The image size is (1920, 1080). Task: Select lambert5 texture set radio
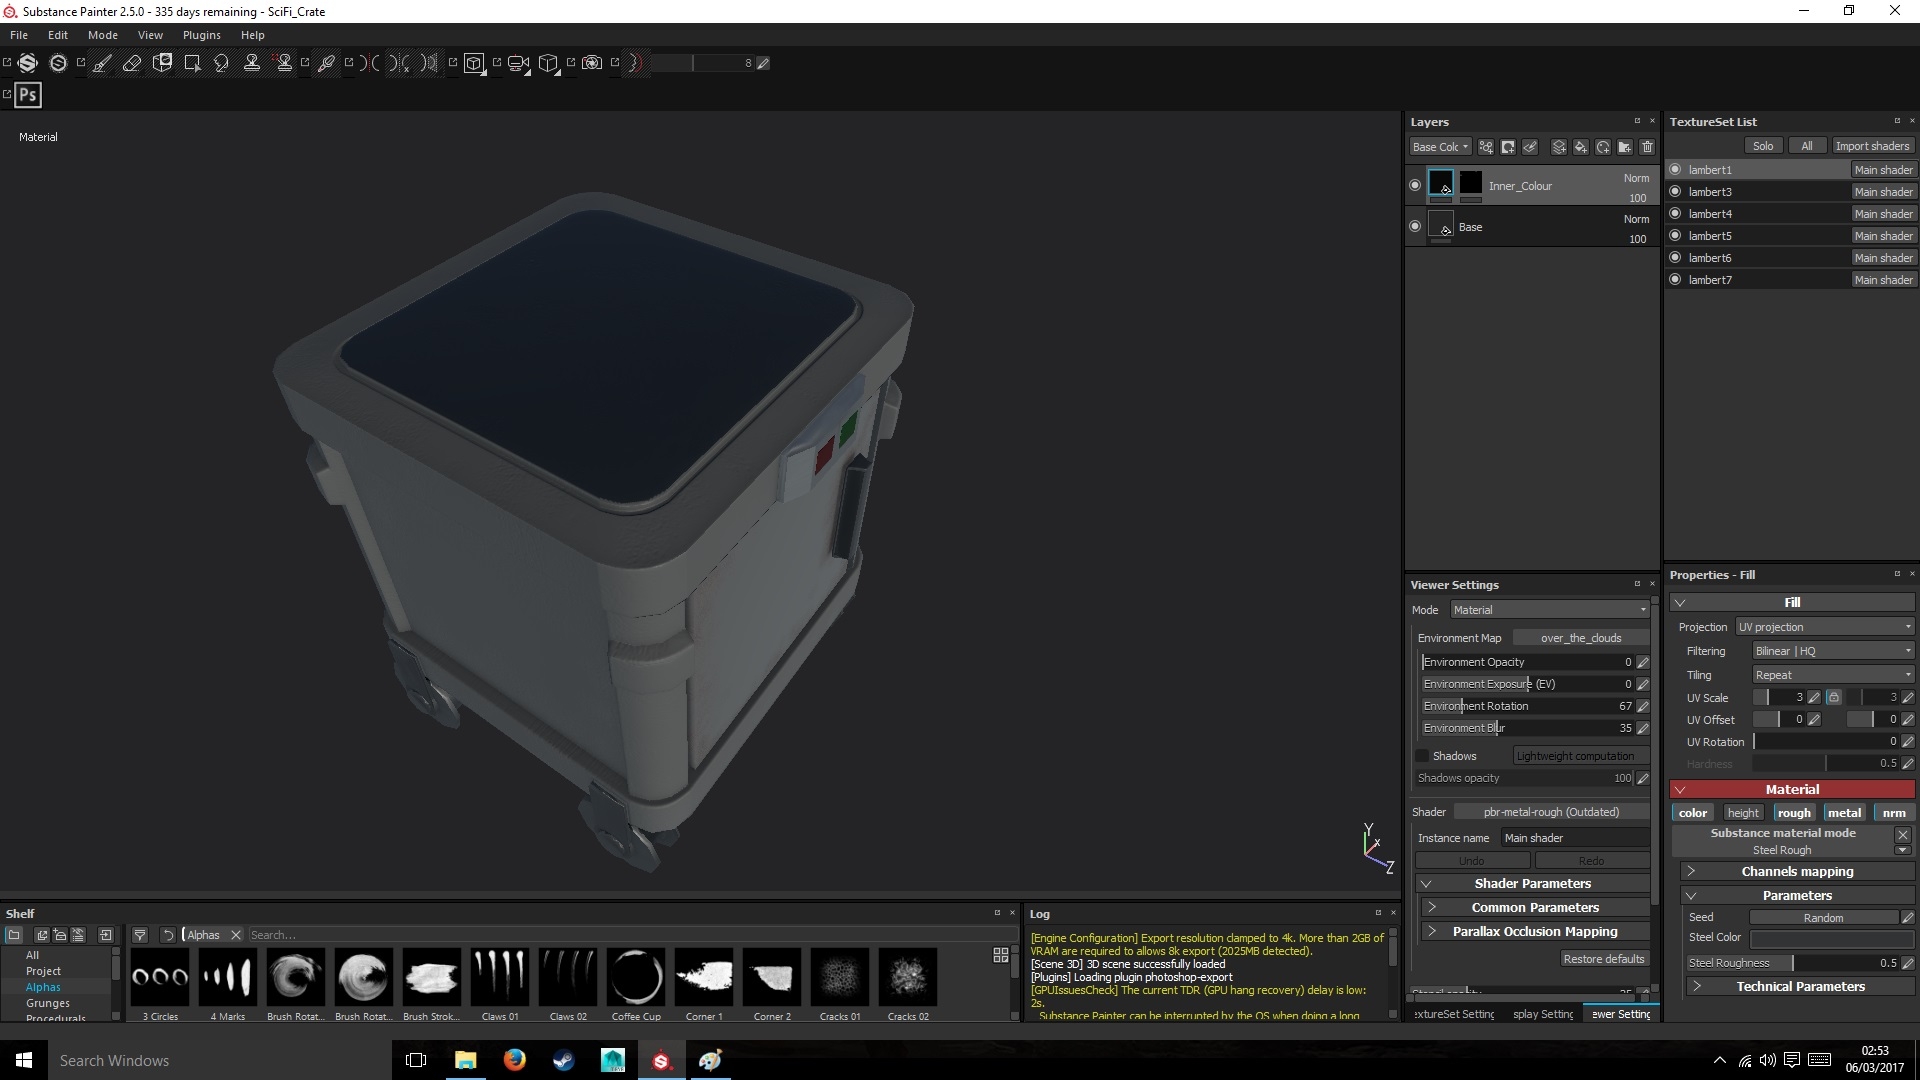pyautogui.click(x=1675, y=235)
